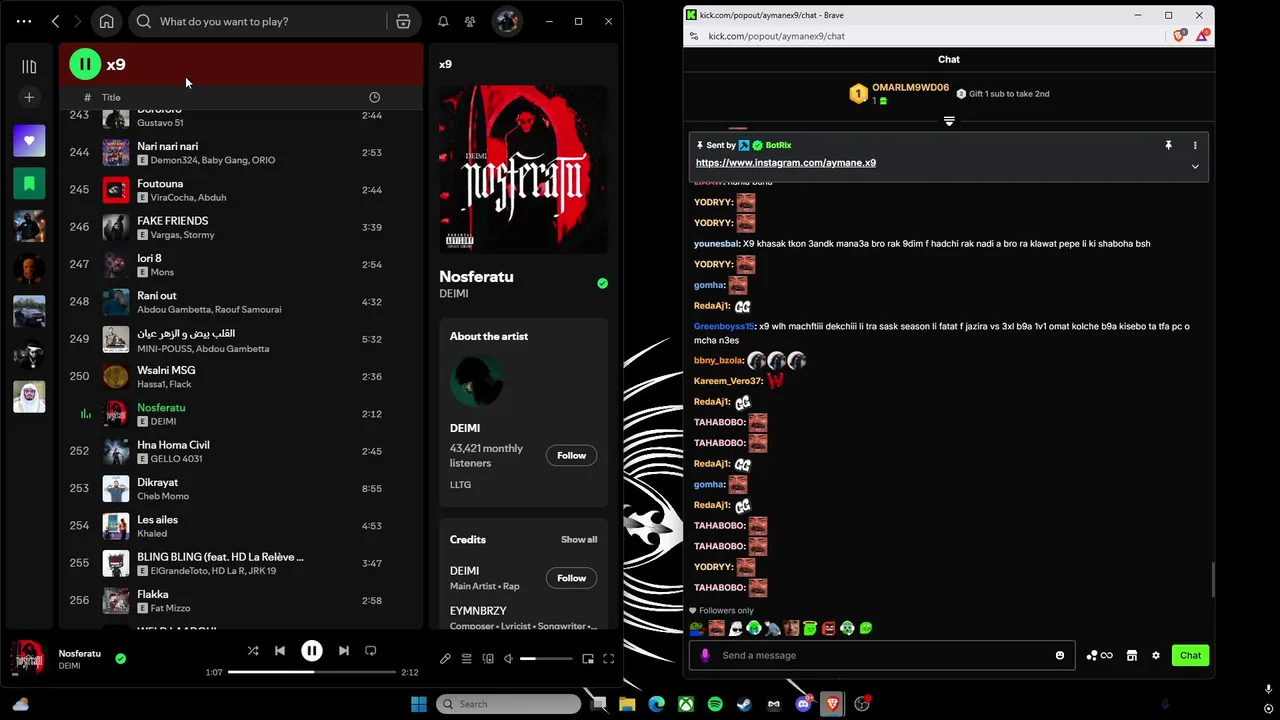Go back in Spotify navigation
The image size is (1280, 720).
(x=56, y=21)
